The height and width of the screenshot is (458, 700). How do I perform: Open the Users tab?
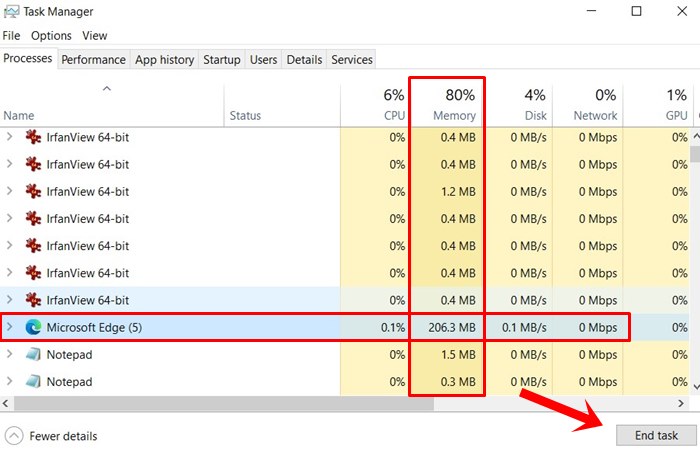click(263, 60)
